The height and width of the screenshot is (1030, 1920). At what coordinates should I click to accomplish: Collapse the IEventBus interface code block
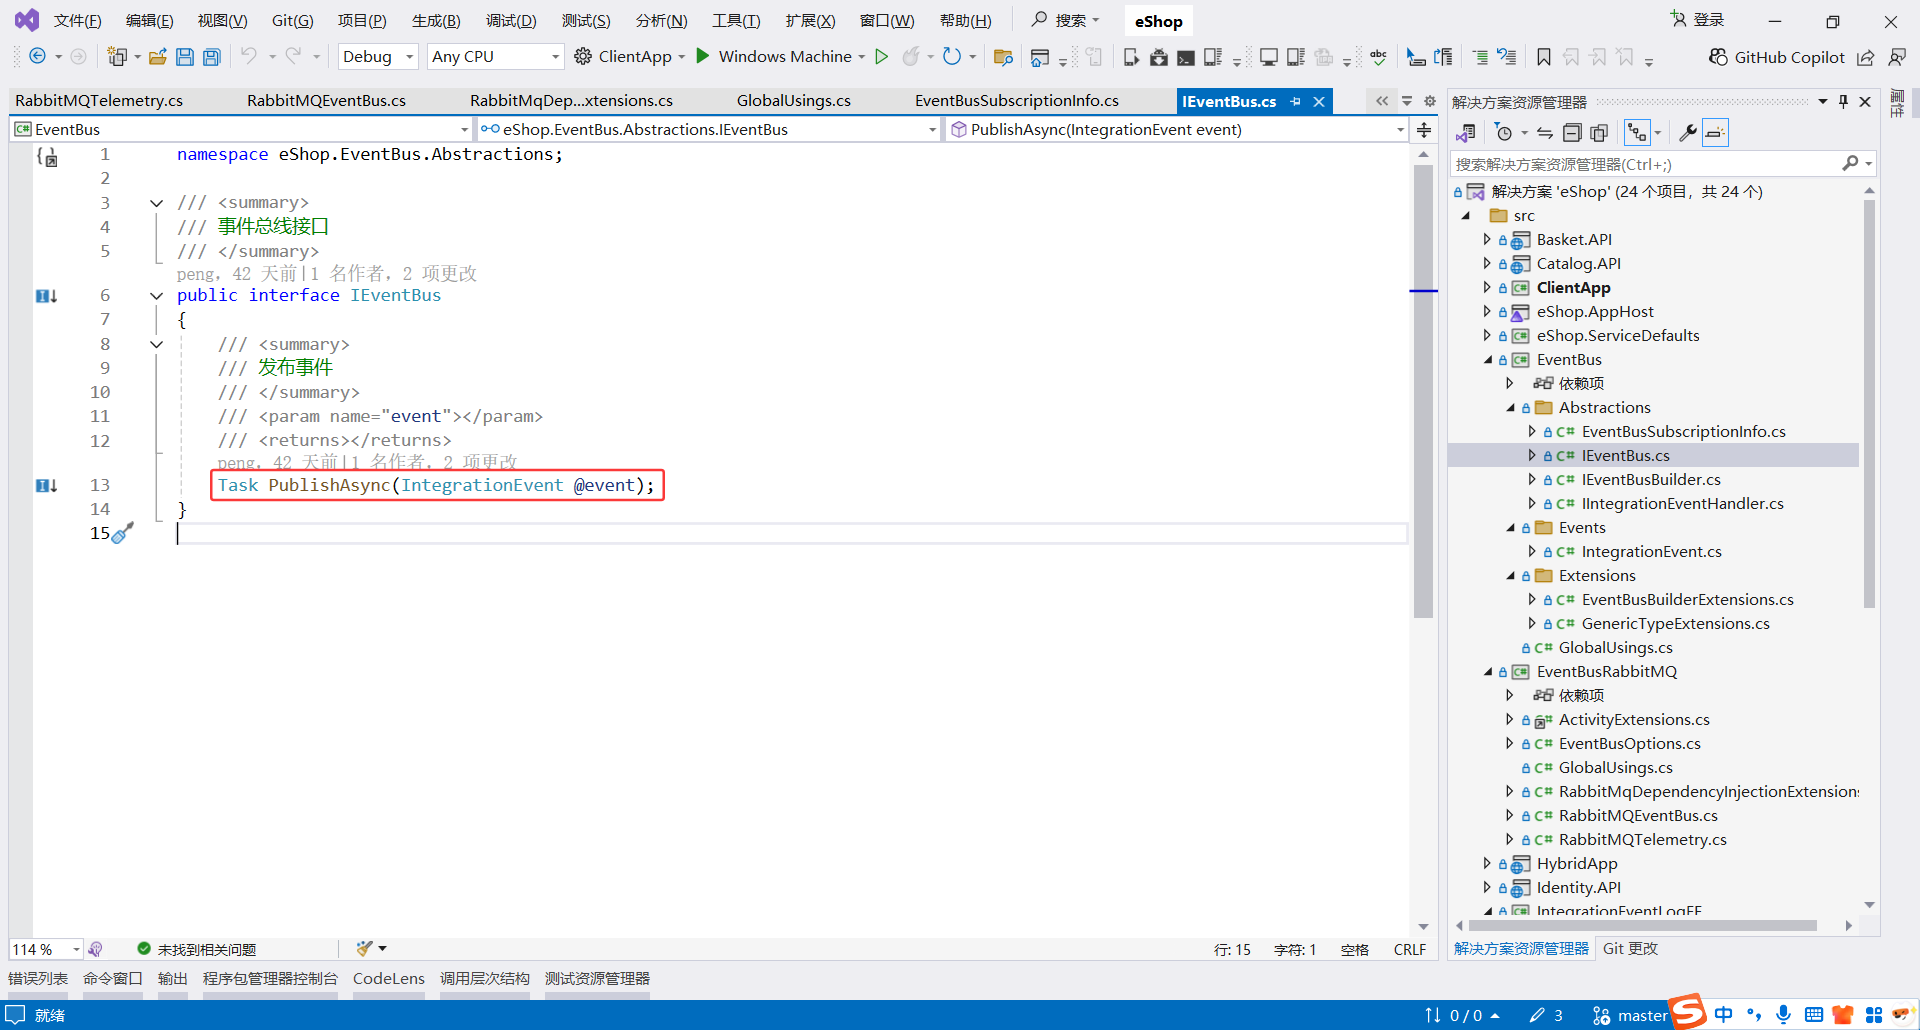(157, 296)
